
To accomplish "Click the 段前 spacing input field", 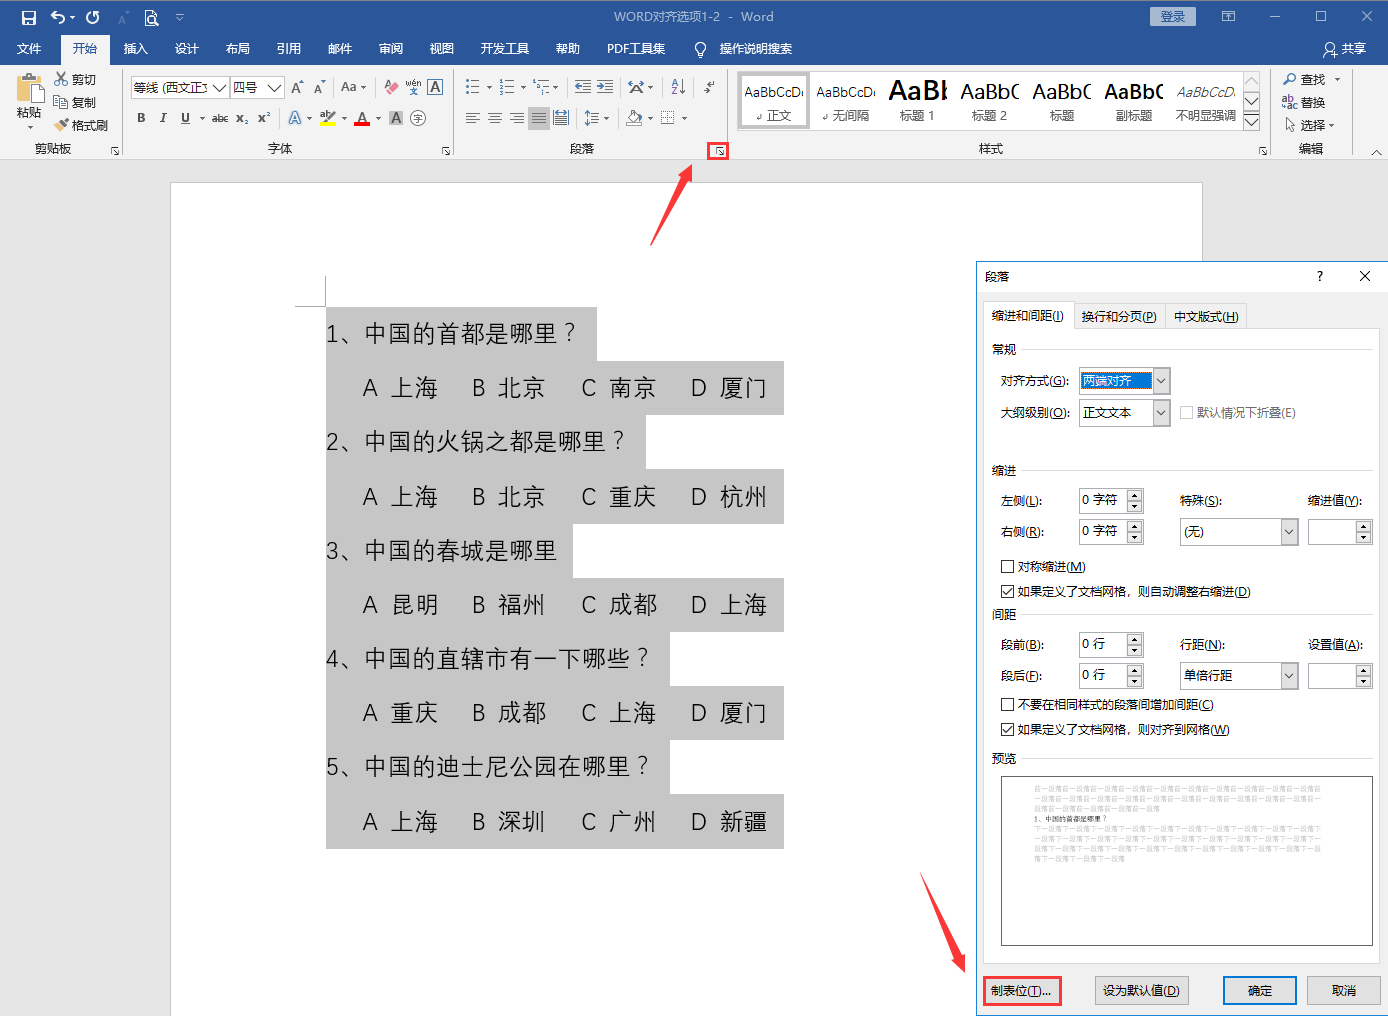I will coord(1103,644).
